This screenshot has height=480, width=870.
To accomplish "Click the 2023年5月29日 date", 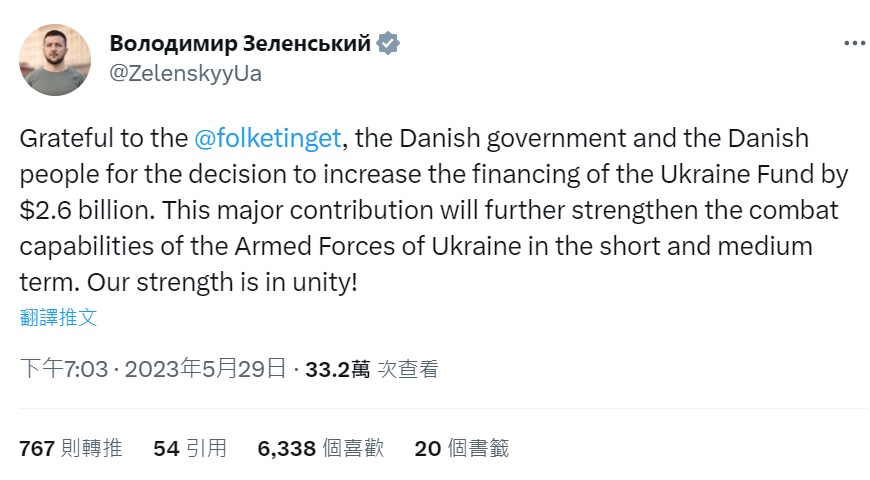I will [x=208, y=369].
